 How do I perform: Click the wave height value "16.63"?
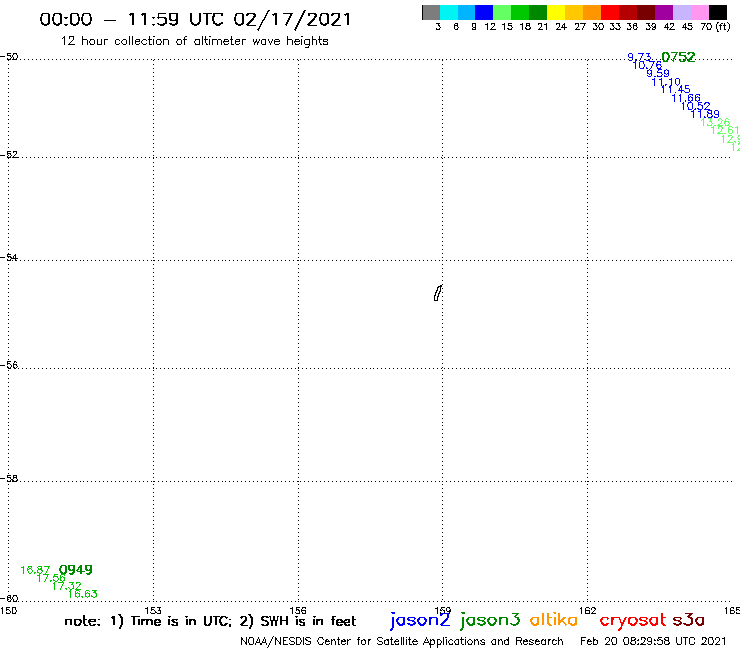[x=83, y=594]
